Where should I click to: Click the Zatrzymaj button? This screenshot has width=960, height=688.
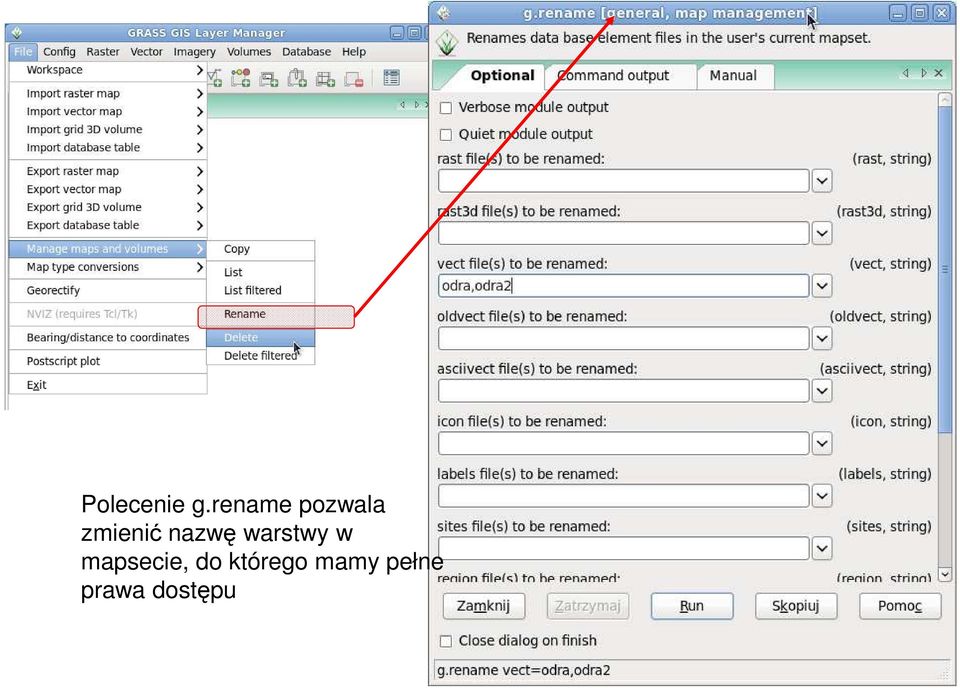pos(588,606)
